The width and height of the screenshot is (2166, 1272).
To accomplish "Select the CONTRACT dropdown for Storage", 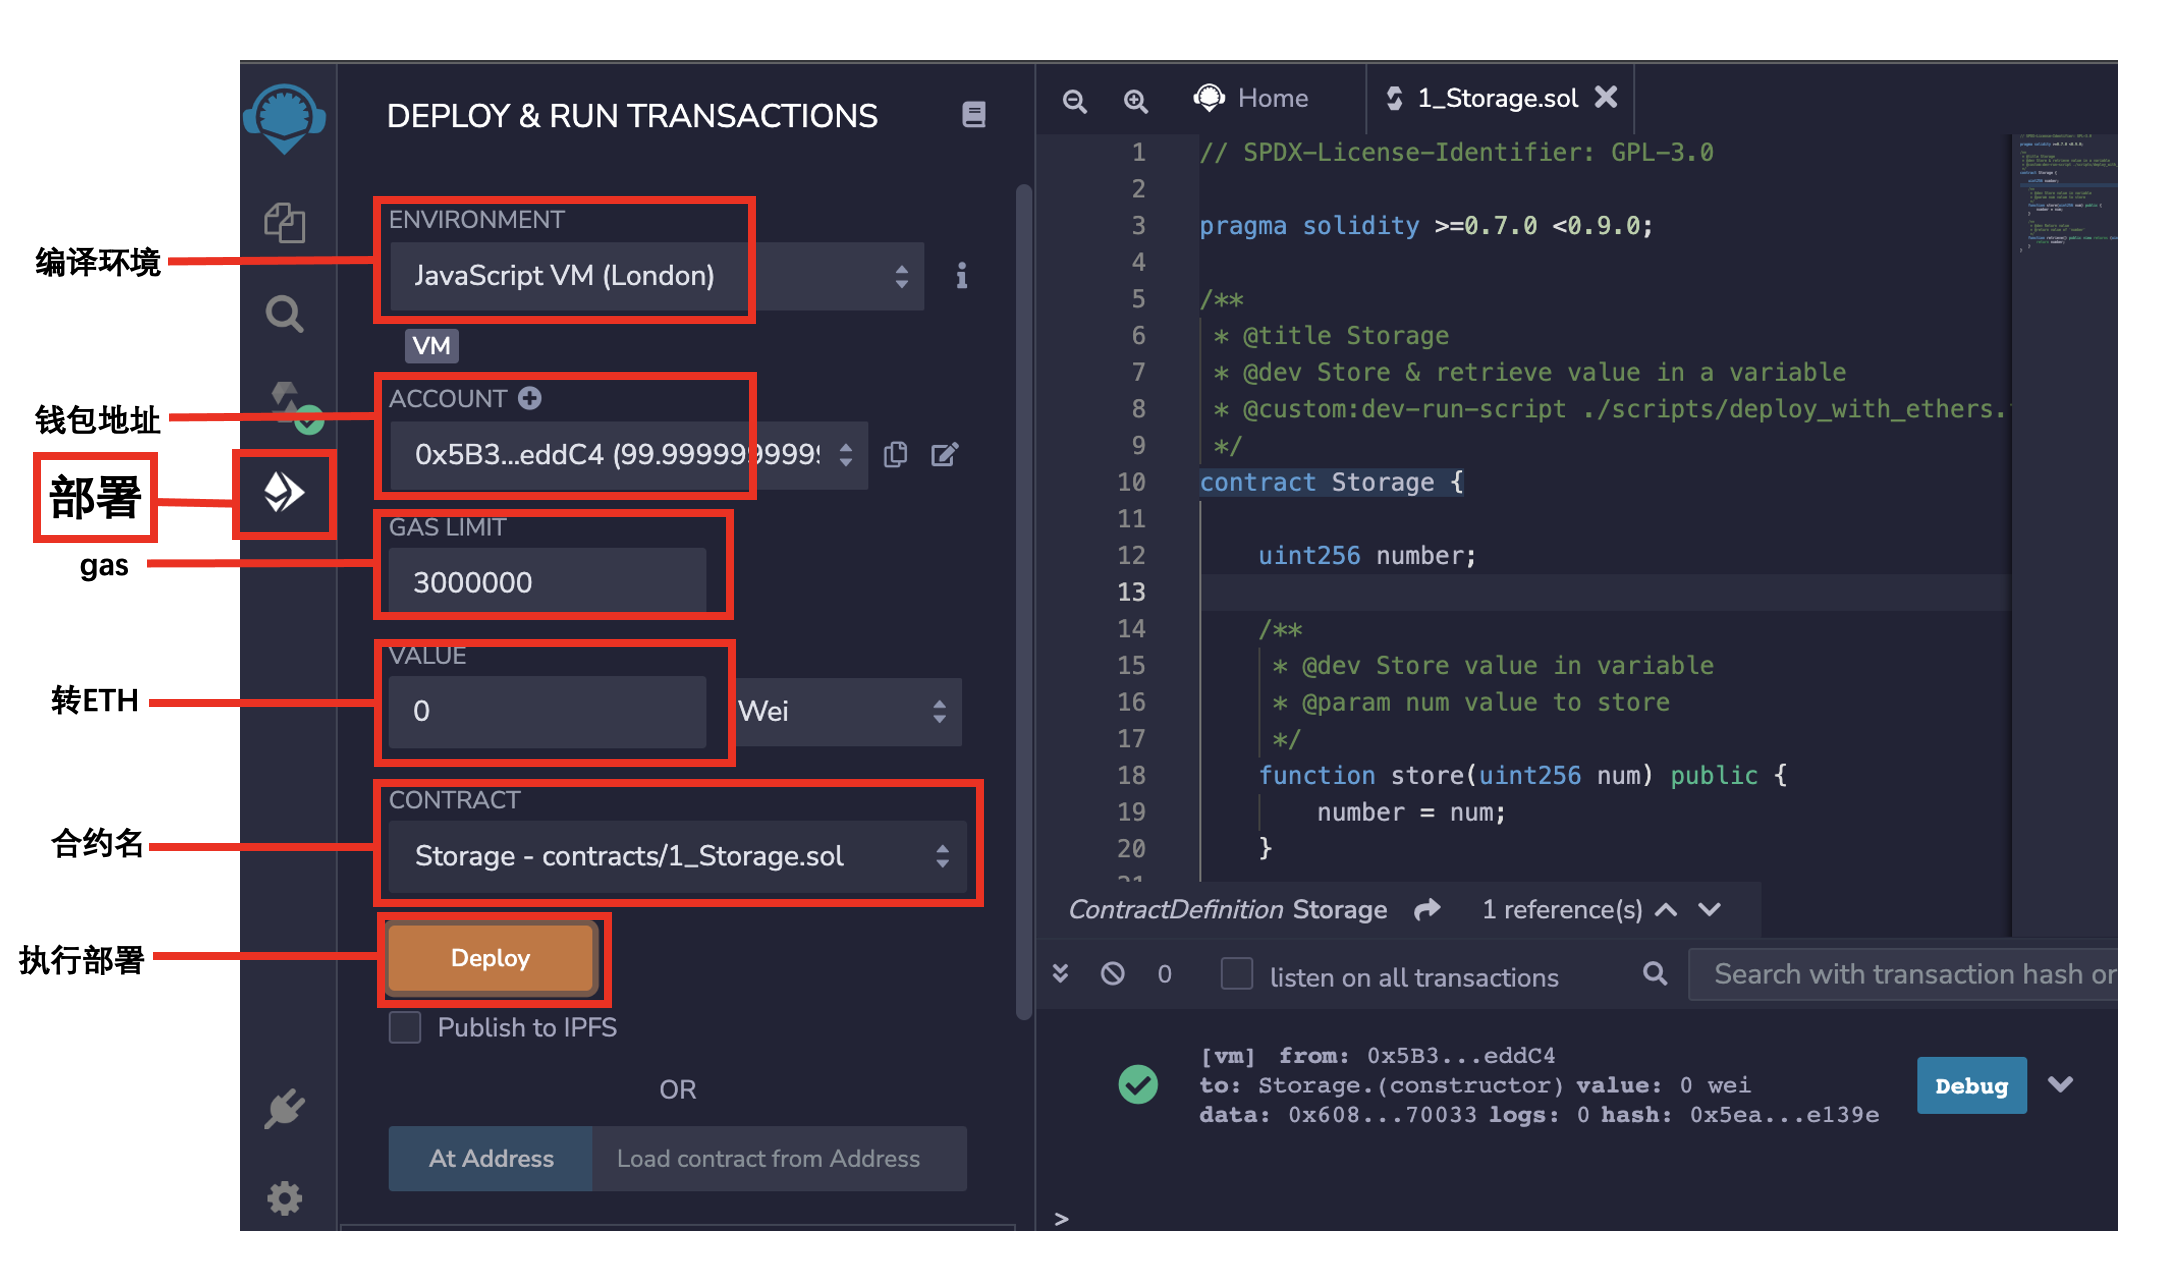I will [678, 857].
